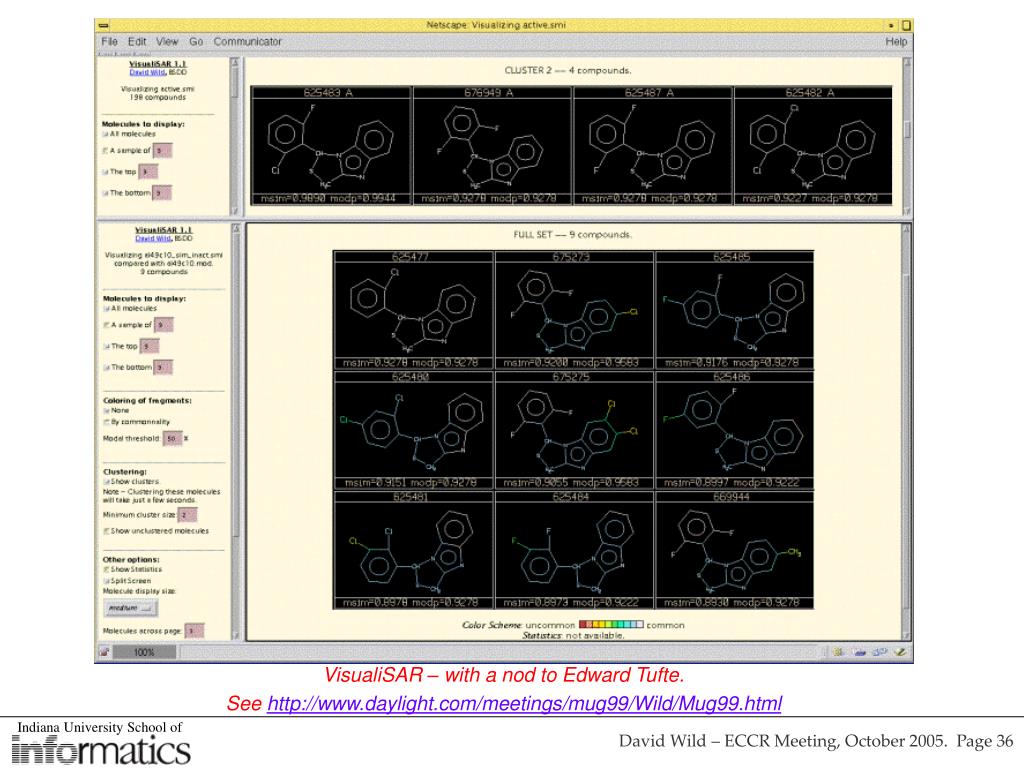The image size is (1024, 768).
Task: Select compound 675275 thumbnail in full set
Action: 574,430
